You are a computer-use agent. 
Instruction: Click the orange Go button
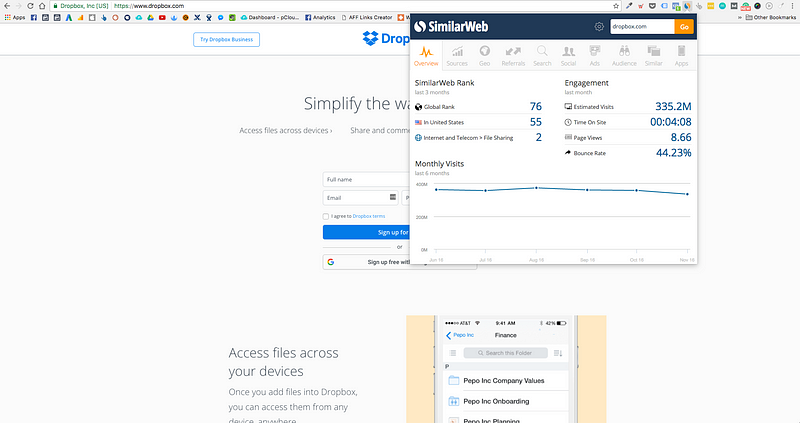(684, 27)
